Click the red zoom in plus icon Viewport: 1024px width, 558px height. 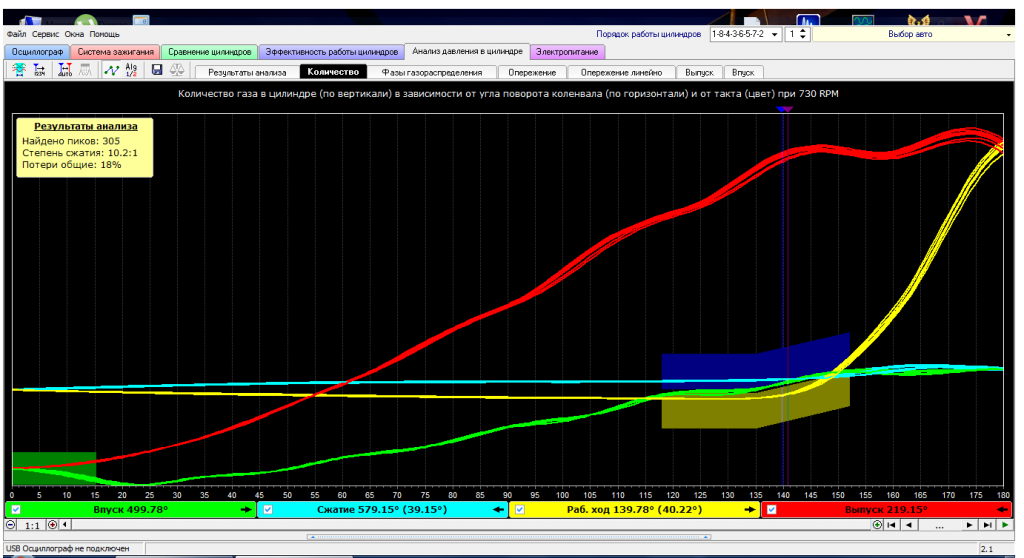click(x=52, y=525)
